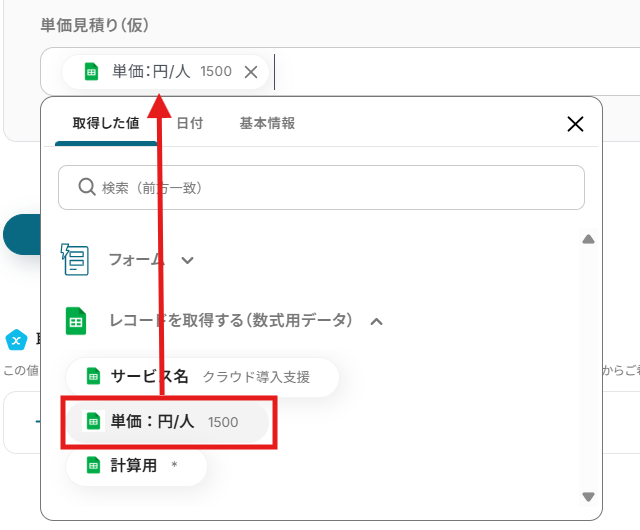This screenshot has width=640, height=530.
Task: Click the フォーム form icon
Action: click(x=75, y=260)
